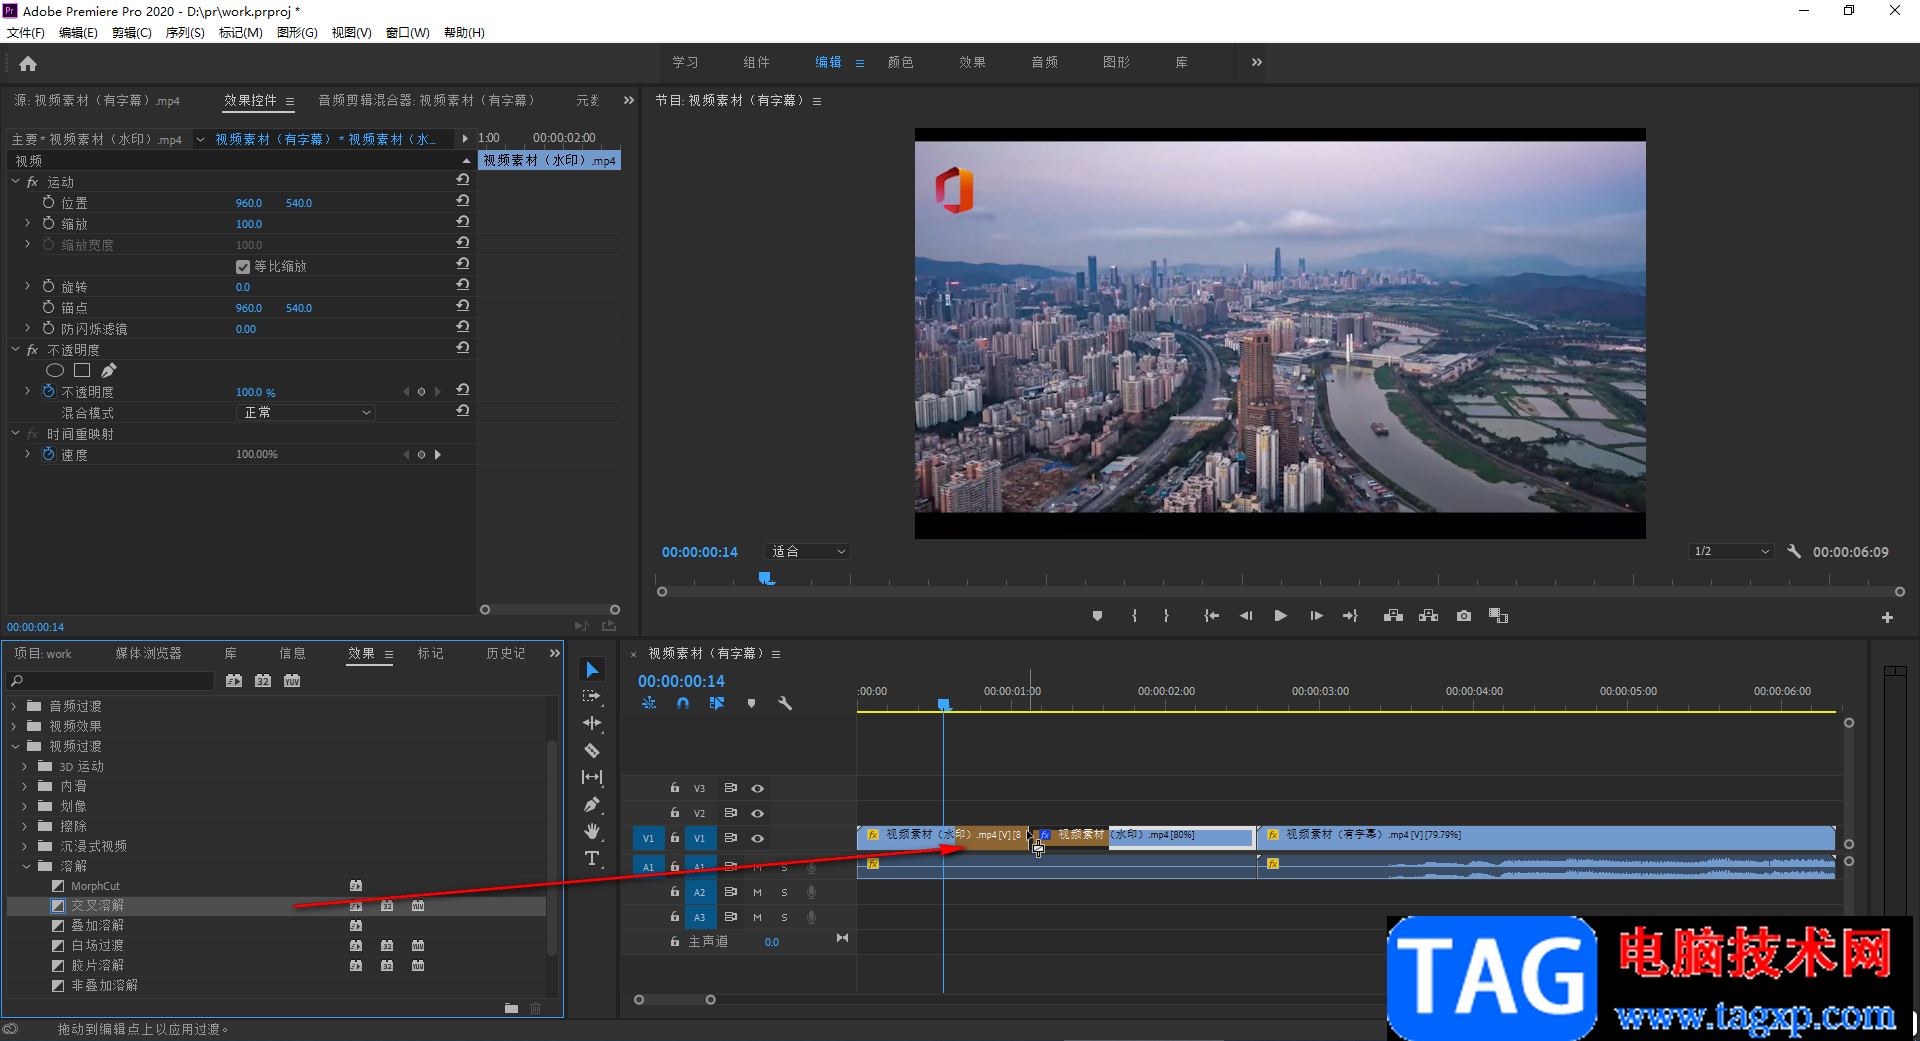This screenshot has height=1041, width=1920.
Task: Click the Extract button
Action: pos(1428,616)
